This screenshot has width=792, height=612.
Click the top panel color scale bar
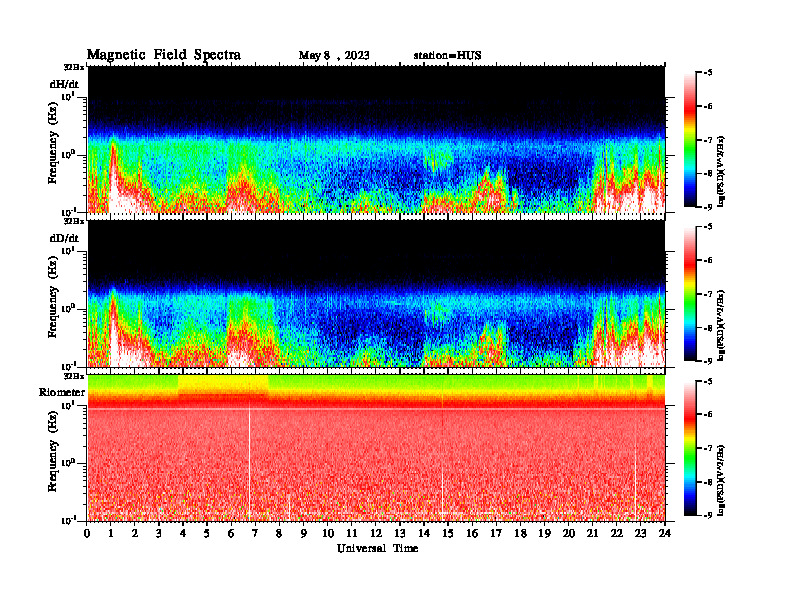pos(689,139)
